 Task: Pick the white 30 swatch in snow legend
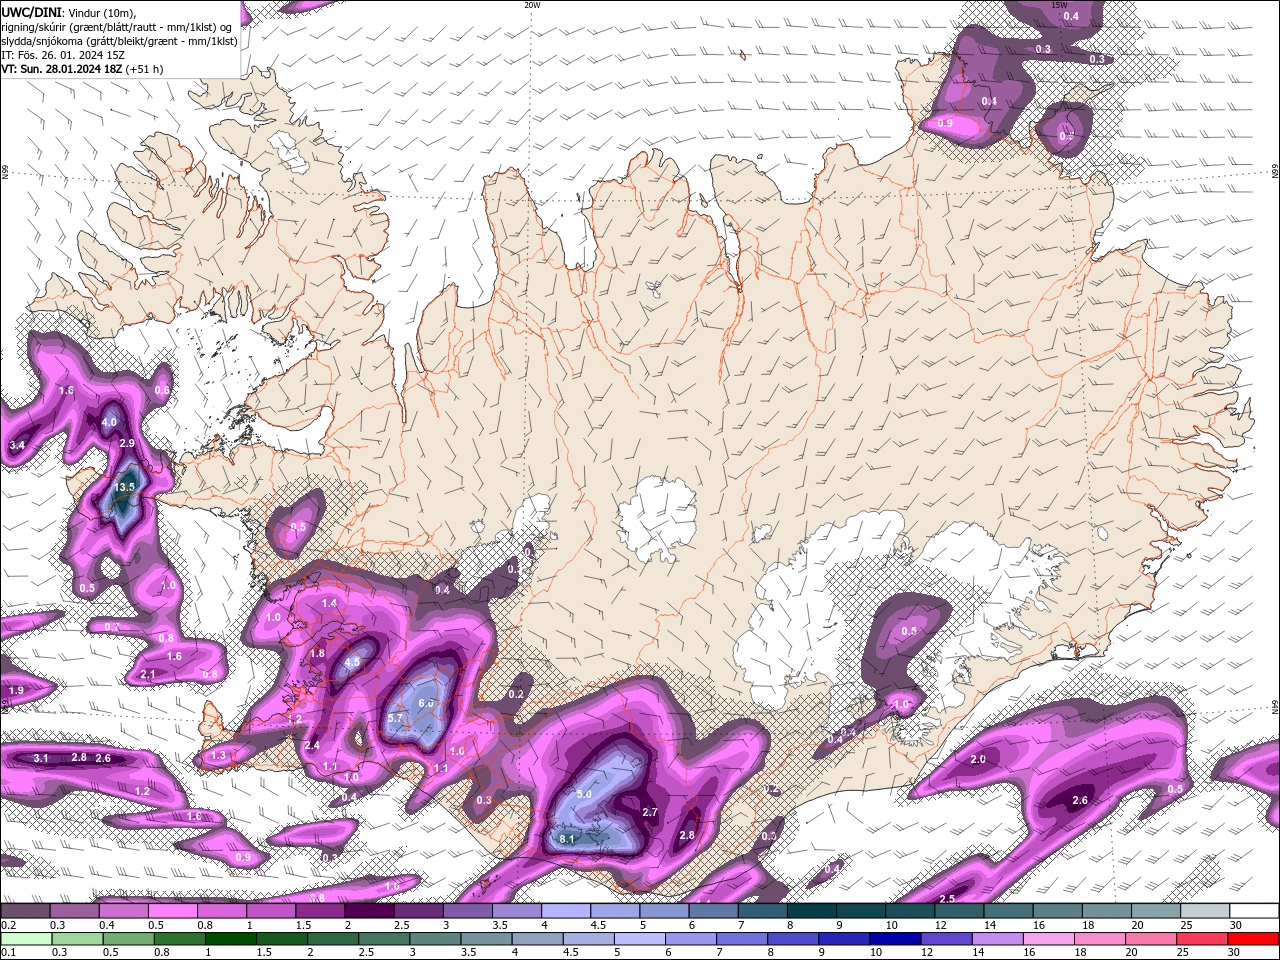coord(1255,911)
